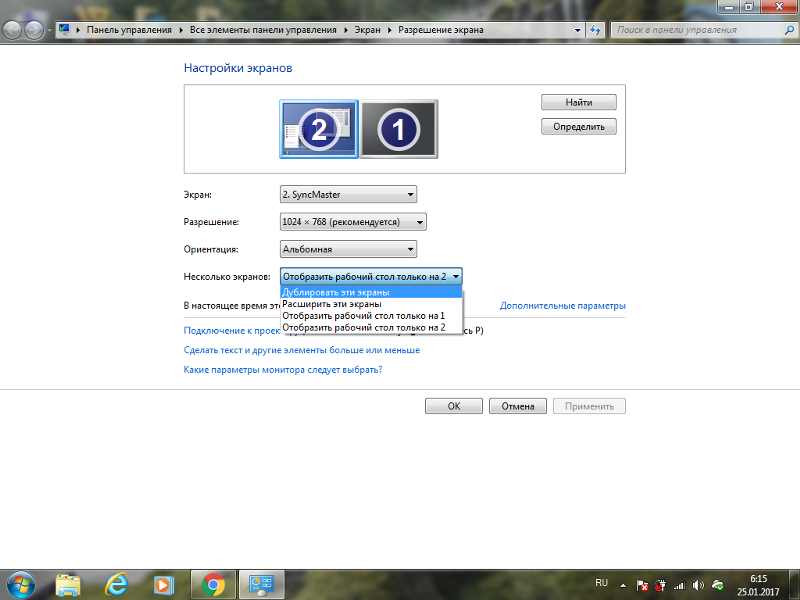Navigate to Все элементы панели управления breadcrumb

[263, 30]
